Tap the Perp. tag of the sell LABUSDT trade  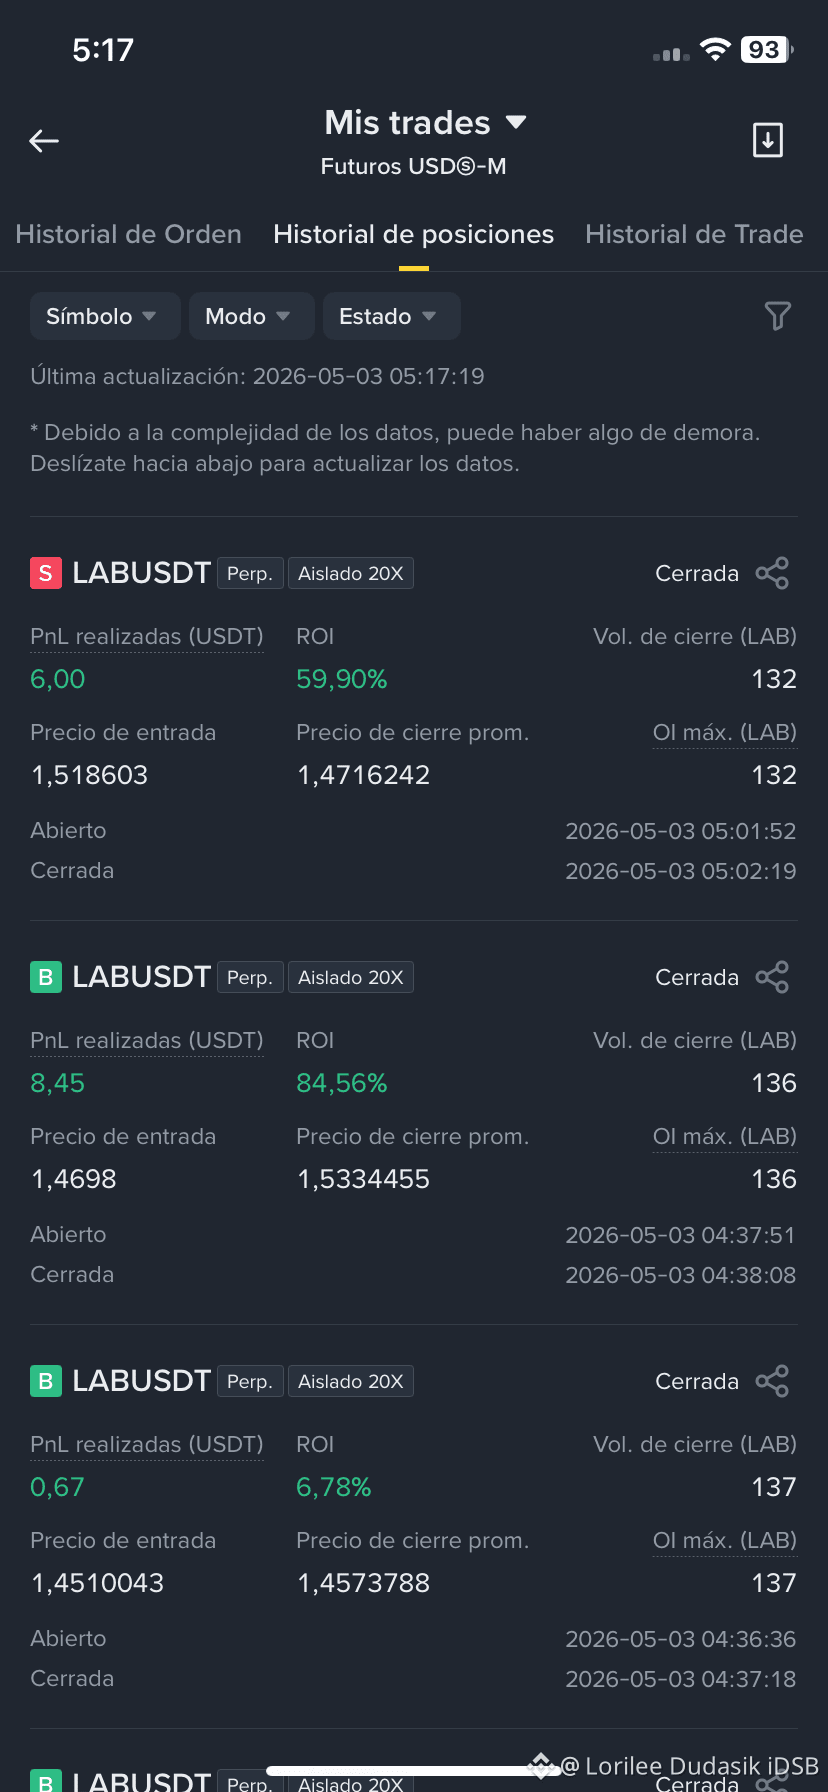[250, 573]
